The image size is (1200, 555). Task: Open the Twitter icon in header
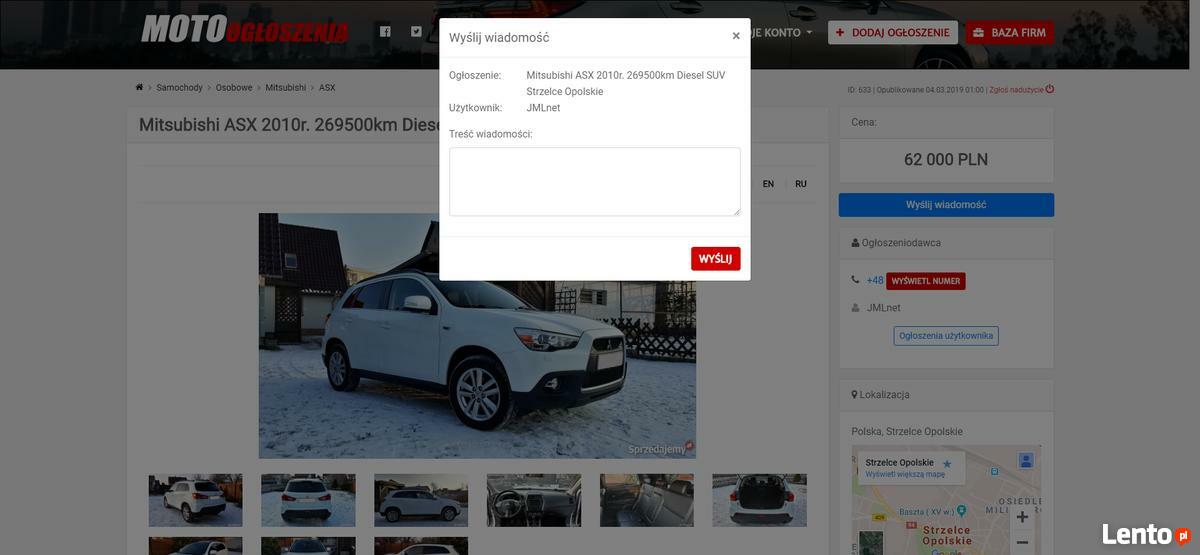tap(416, 32)
